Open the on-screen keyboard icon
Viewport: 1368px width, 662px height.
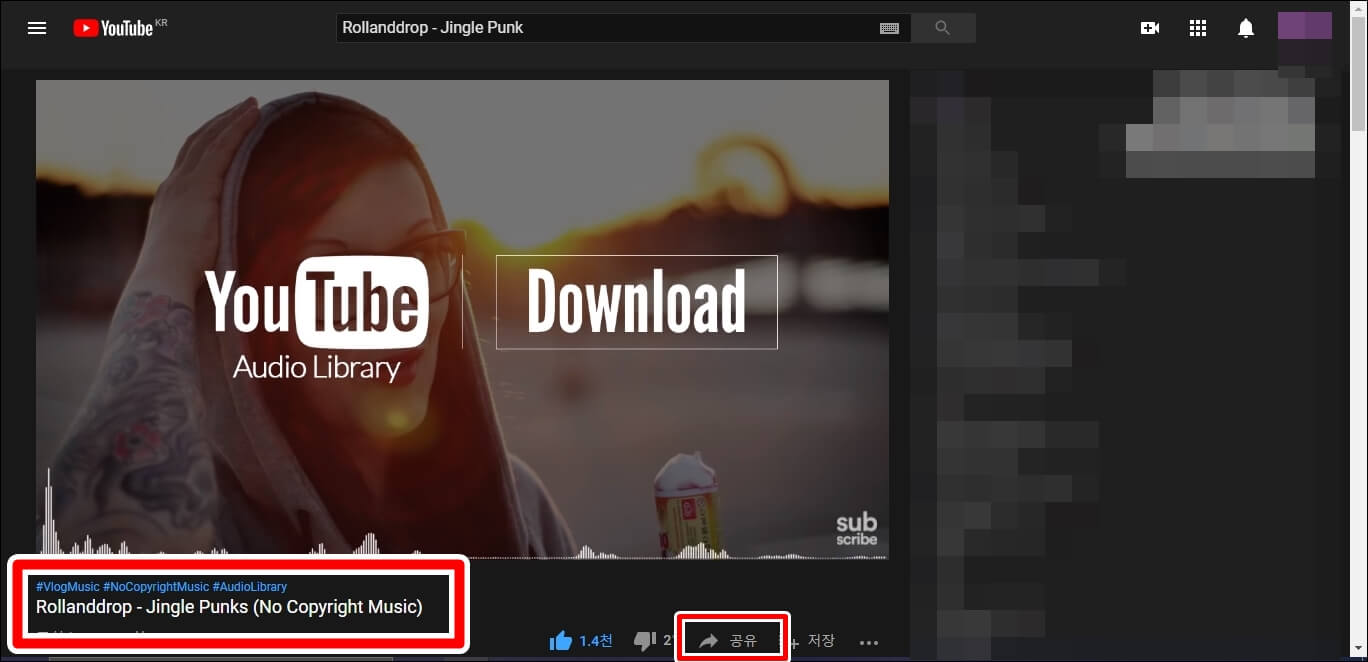tap(889, 29)
